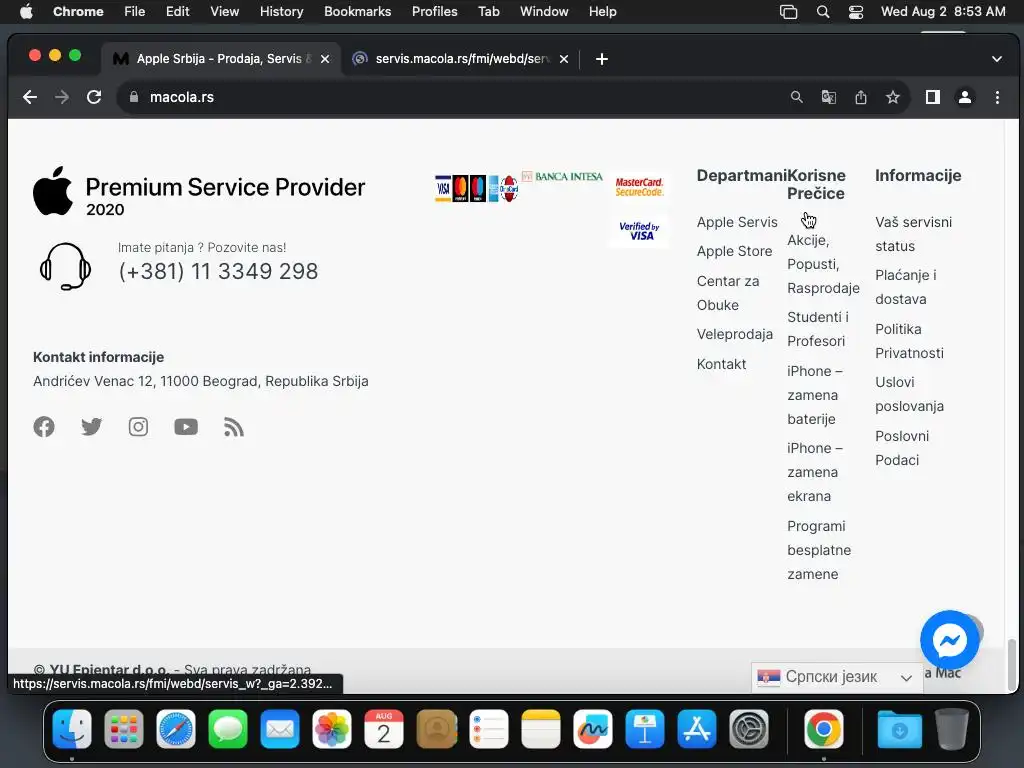This screenshot has width=1024, height=768.
Task: Click the site lock icon
Action: [134, 97]
